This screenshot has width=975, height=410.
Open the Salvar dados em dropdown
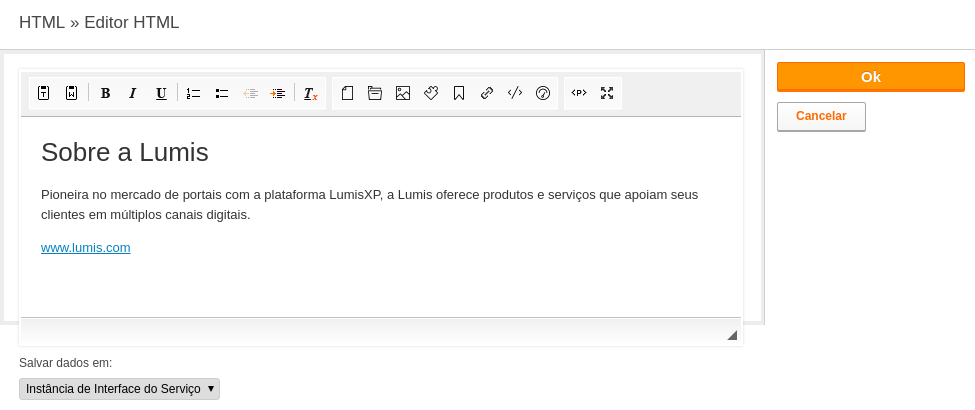[x=119, y=389]
